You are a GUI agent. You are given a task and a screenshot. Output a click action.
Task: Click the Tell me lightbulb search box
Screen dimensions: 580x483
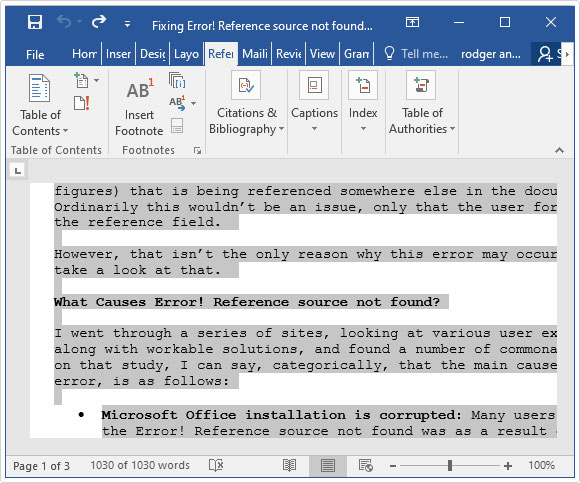point(415,54)
